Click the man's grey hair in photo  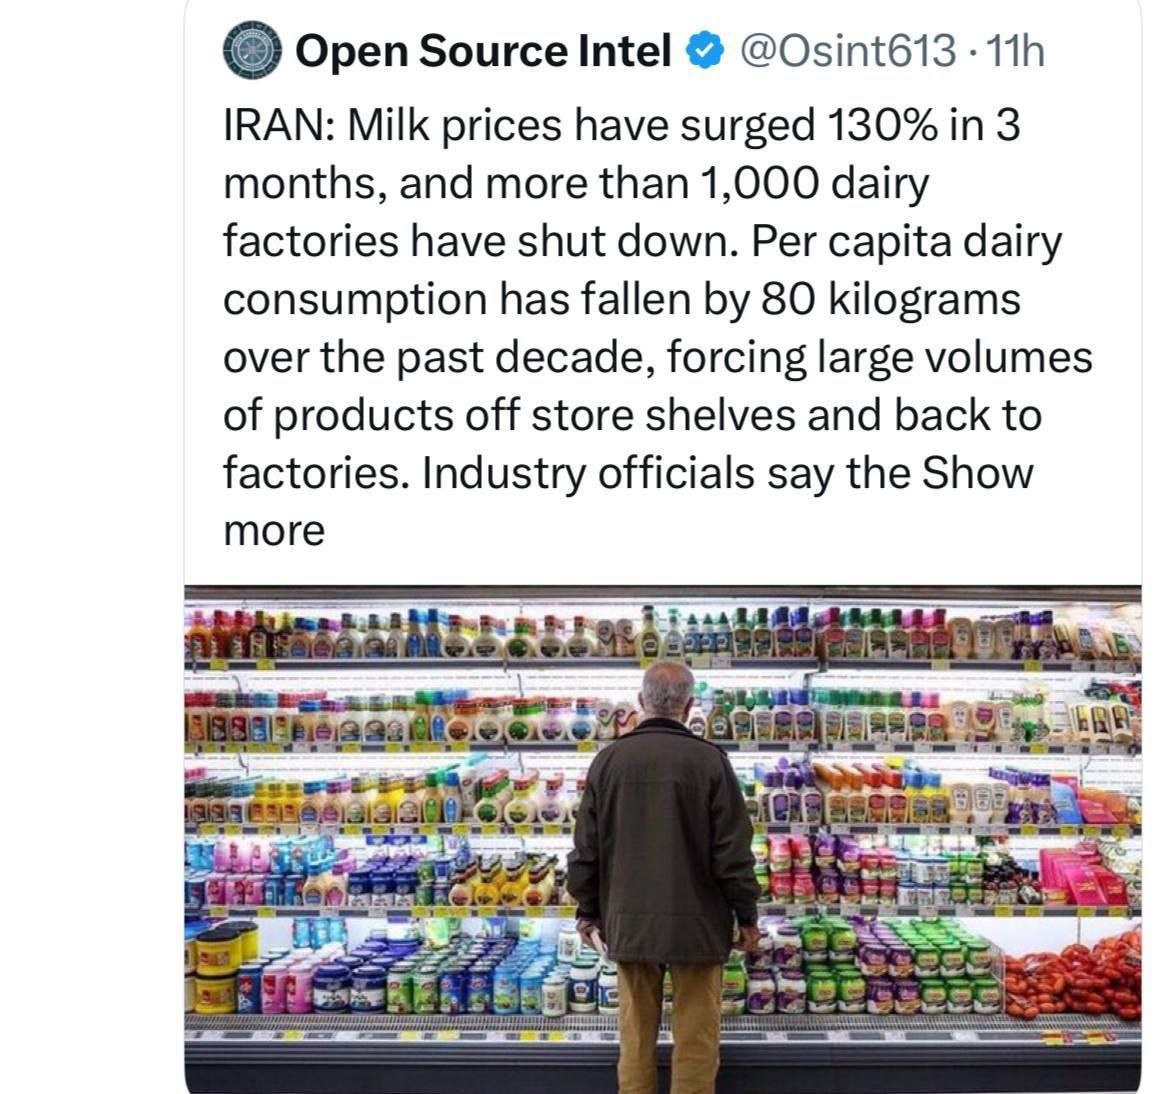tap(668, 686)
